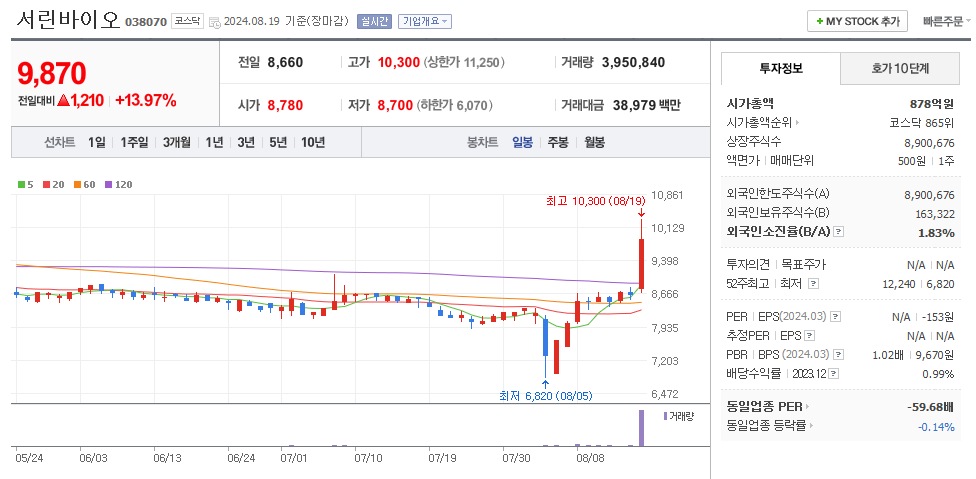Click help icon beside PER EPS(2024.03)
976x479 pixels.
tap(835, 317)
